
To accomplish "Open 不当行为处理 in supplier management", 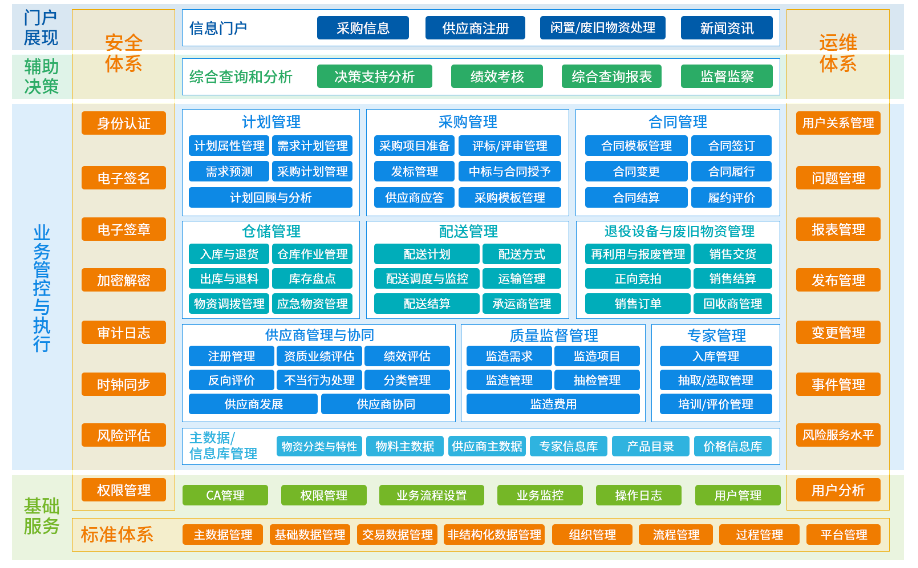I will 318,380.
